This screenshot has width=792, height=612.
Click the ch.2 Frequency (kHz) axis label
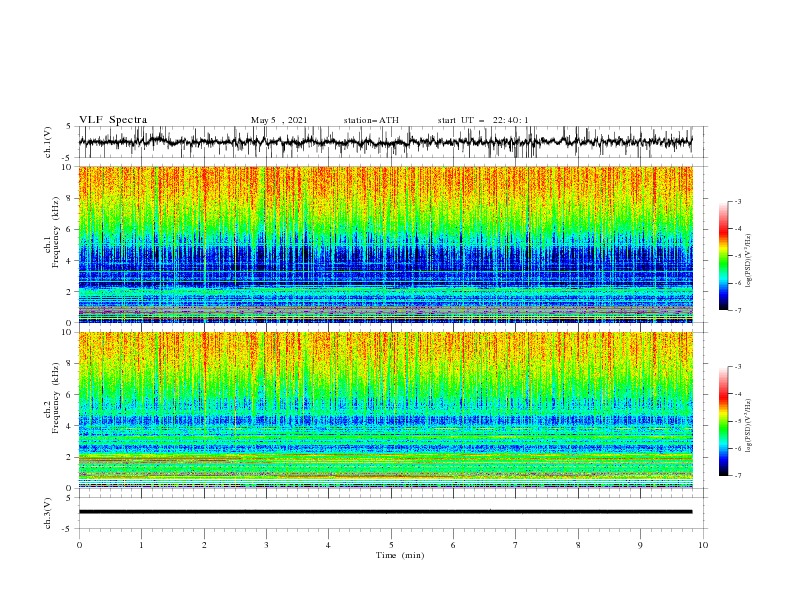coord(51,397)
